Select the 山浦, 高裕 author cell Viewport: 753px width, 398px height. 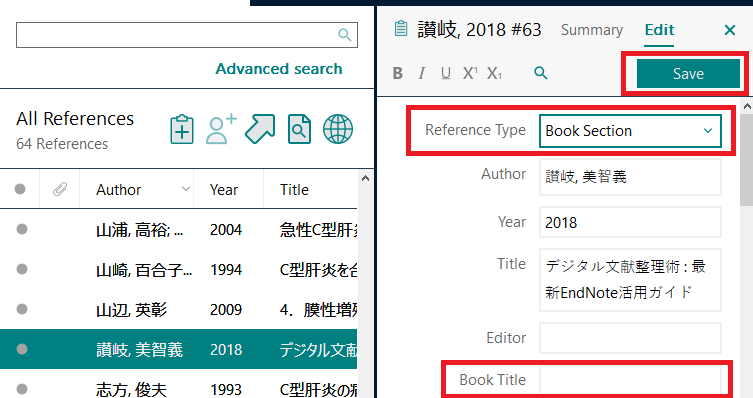tap(139, 230)
